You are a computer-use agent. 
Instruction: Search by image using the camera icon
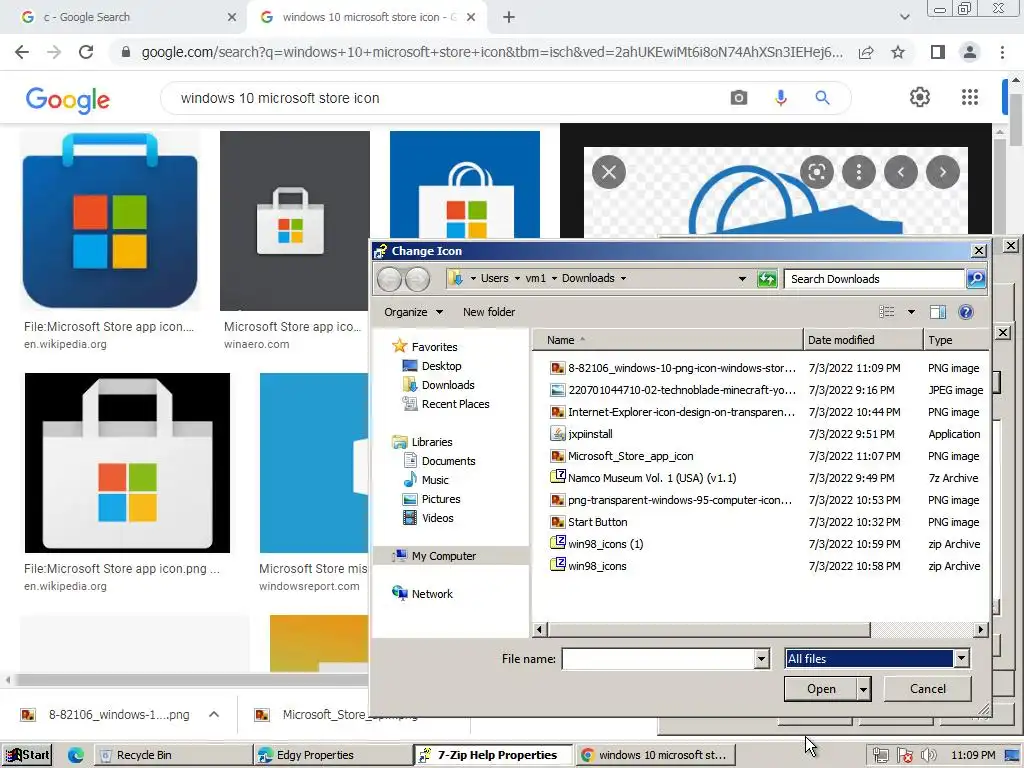tap(739, 98)
